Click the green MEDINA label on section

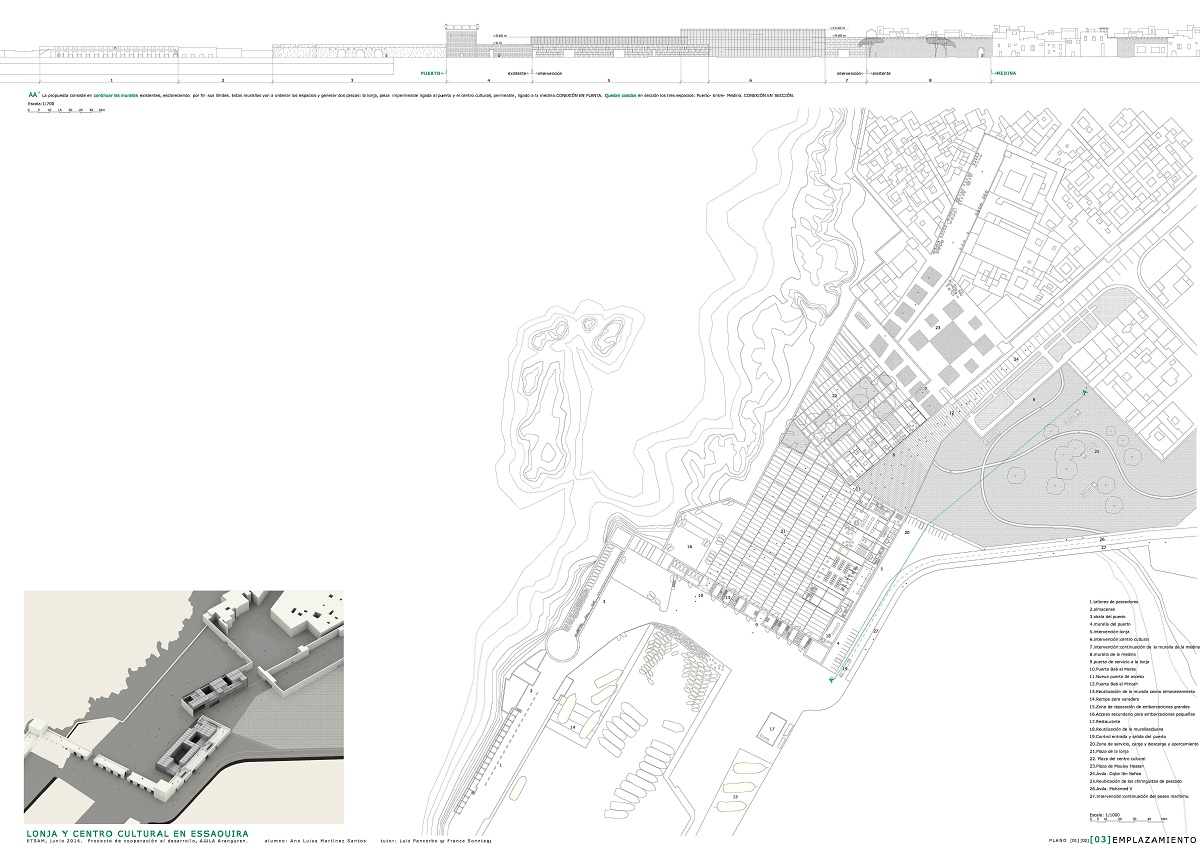[1003, 74]
